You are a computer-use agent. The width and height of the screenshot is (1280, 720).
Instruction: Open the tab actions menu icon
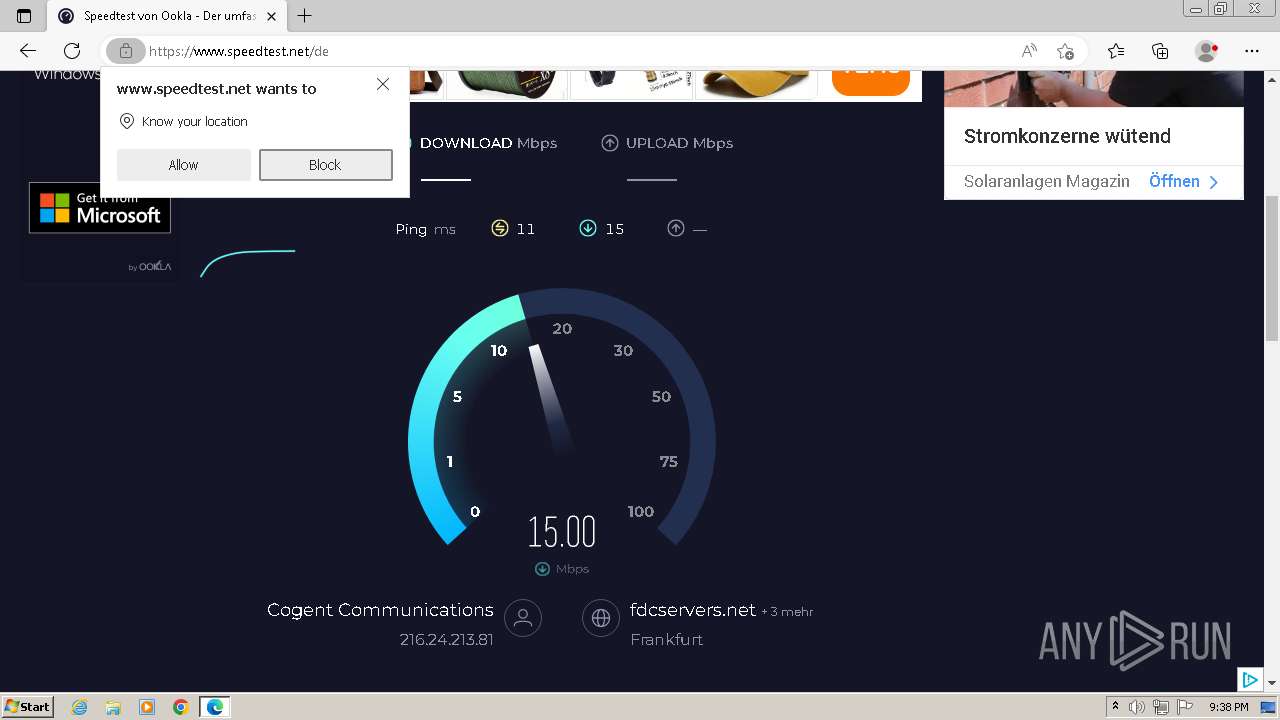24,15
